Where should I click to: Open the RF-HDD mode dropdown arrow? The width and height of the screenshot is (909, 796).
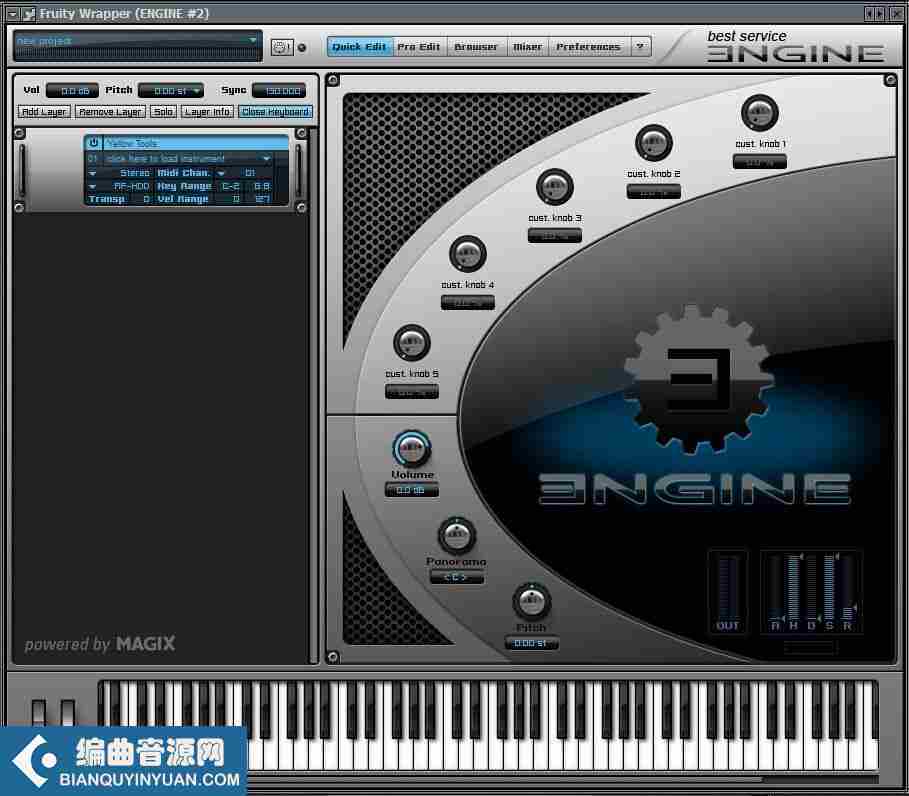point(92,187)
